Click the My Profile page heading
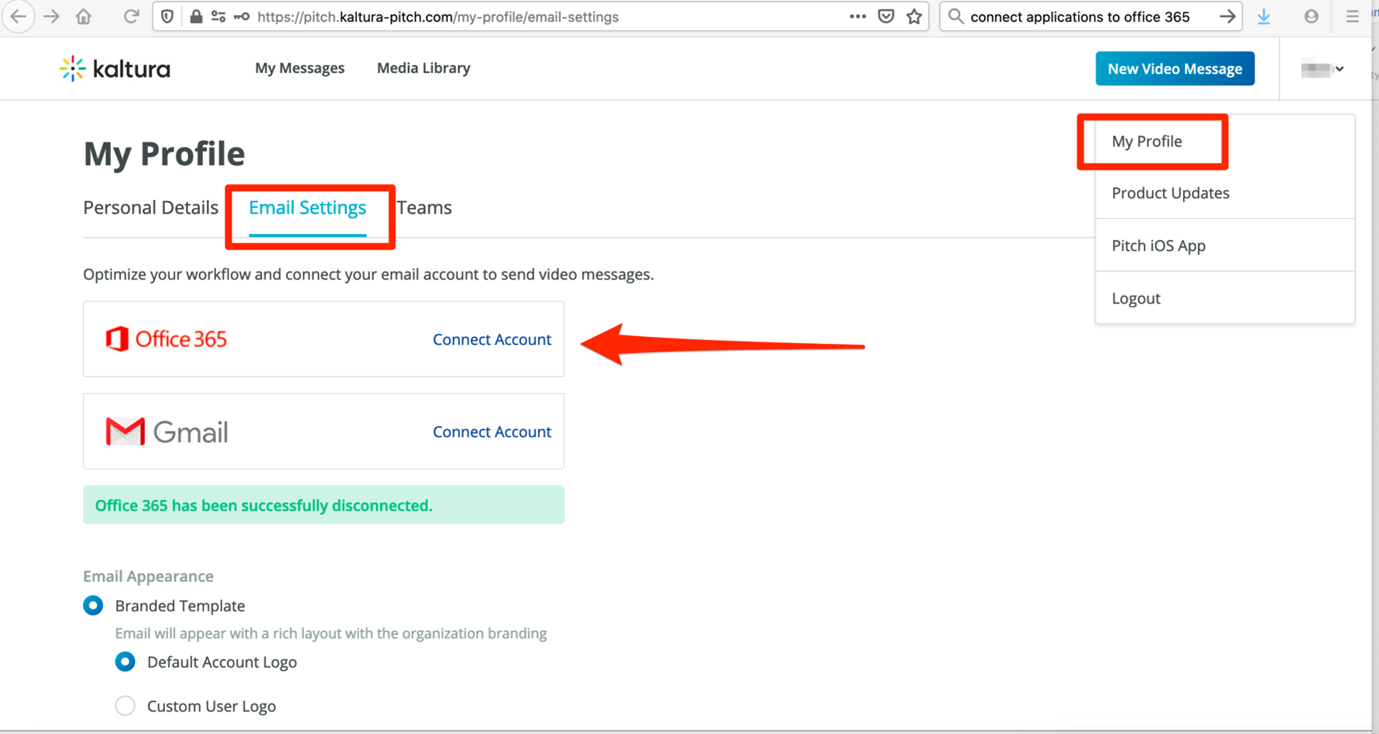 click(x=164, y=154)
